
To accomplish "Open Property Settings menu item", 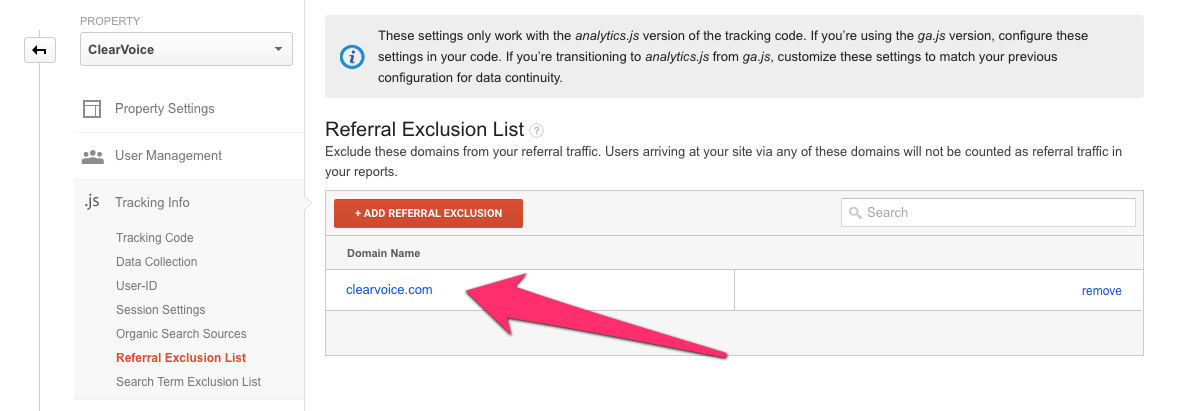I will (165, 109).
